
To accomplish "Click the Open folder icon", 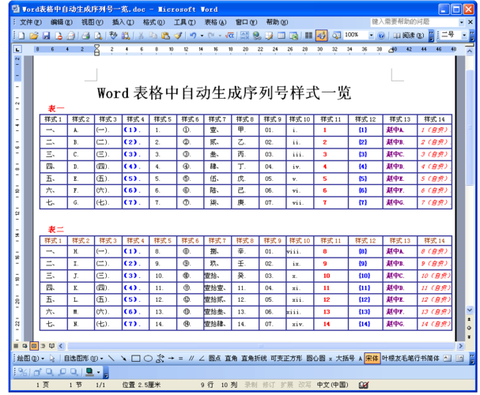I will click(x=34, y=35).
